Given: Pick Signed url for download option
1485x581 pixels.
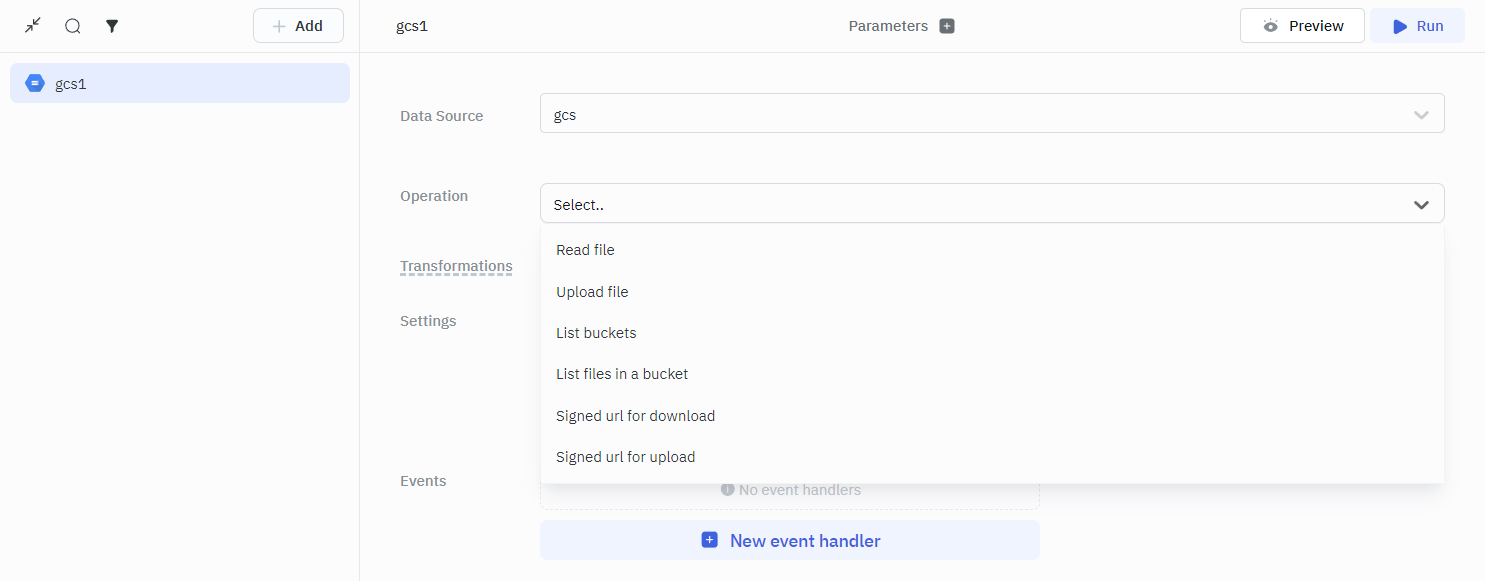Looking at the screenshot, I should (635, 416).
